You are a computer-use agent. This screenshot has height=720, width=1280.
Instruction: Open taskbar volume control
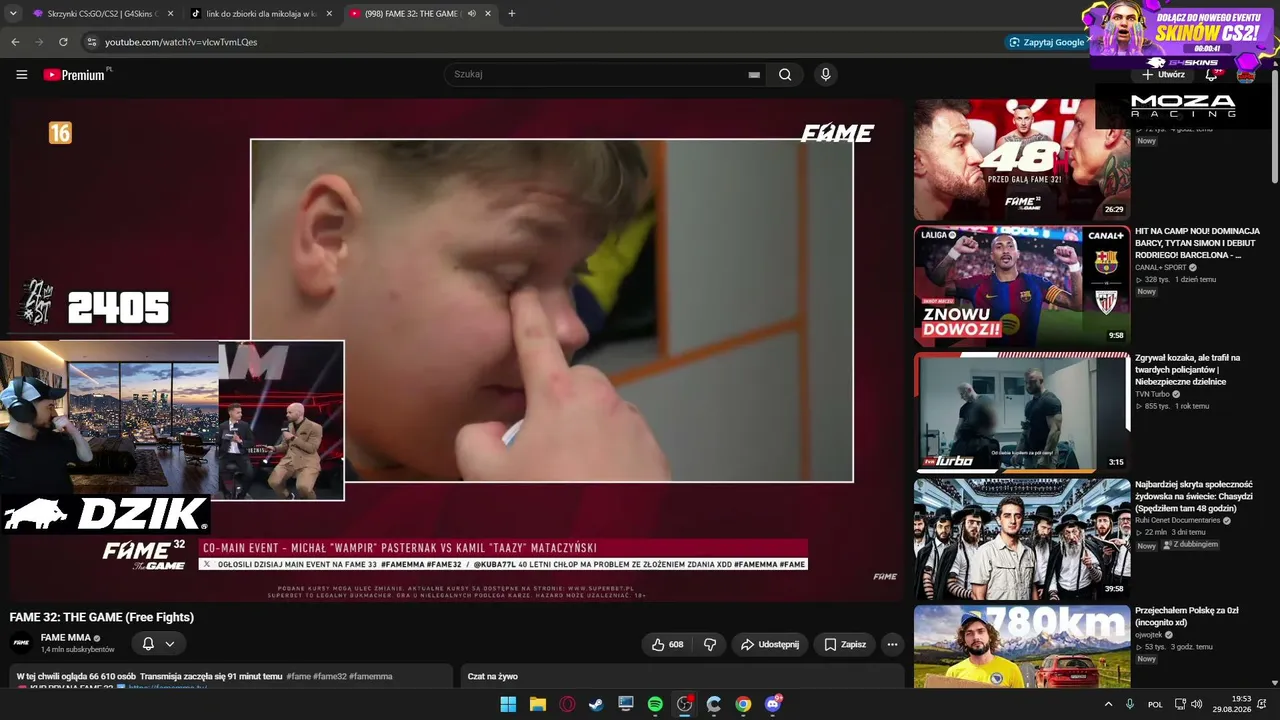[1197, 704]
